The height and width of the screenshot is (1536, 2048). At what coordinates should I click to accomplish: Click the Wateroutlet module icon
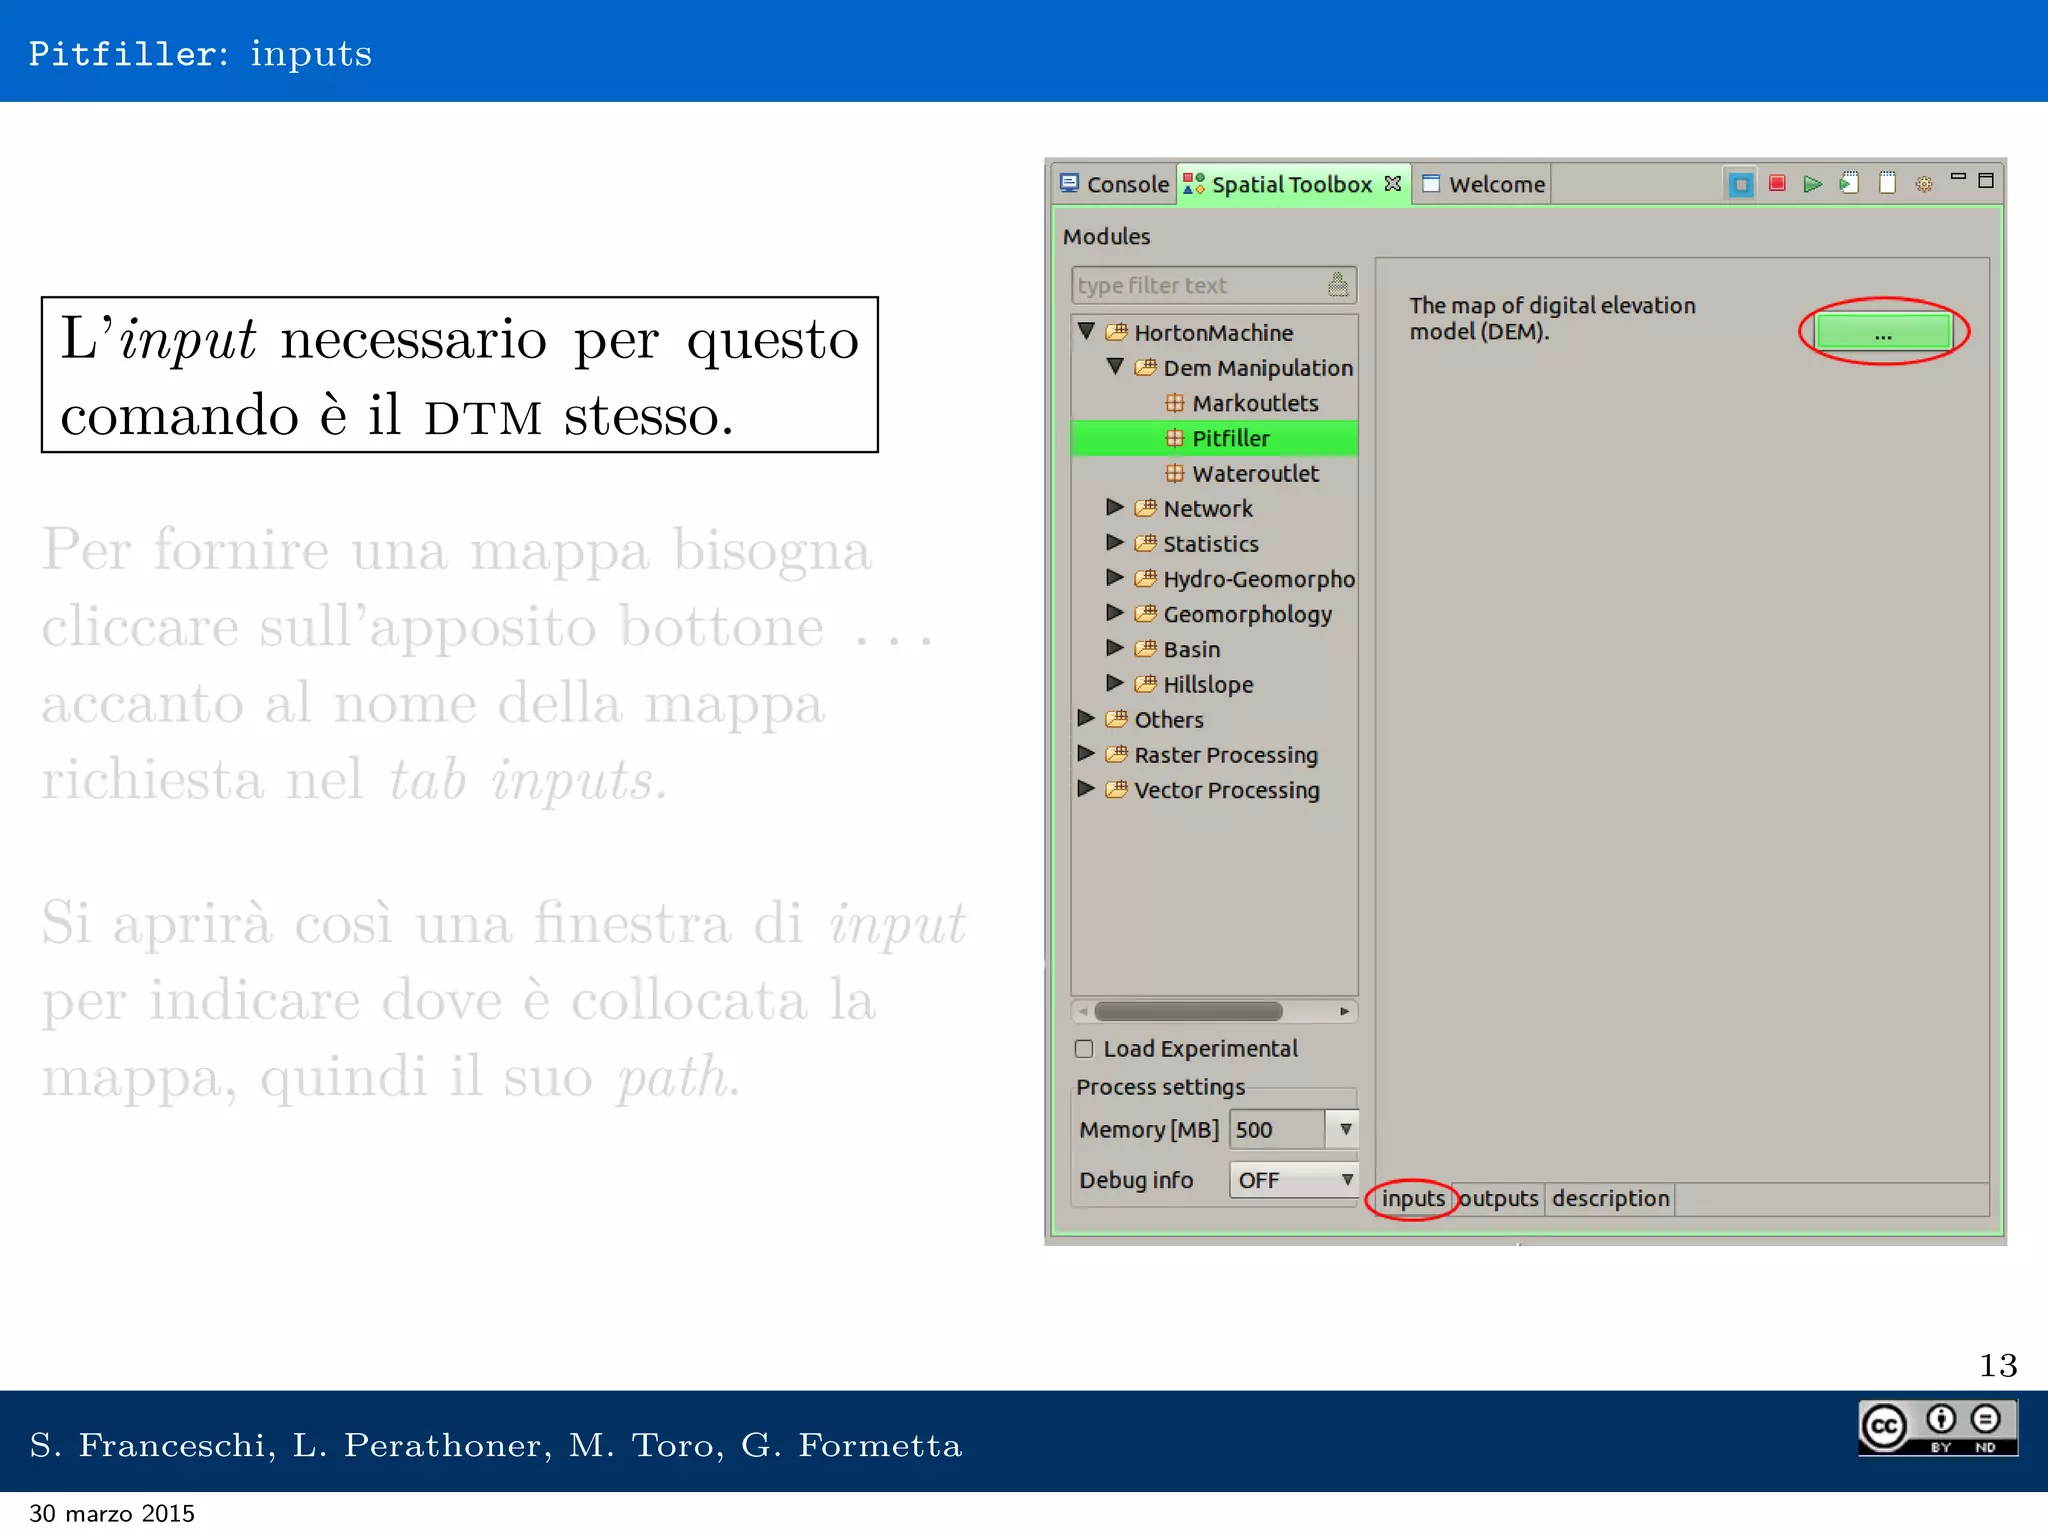(x=1175, y=473)
